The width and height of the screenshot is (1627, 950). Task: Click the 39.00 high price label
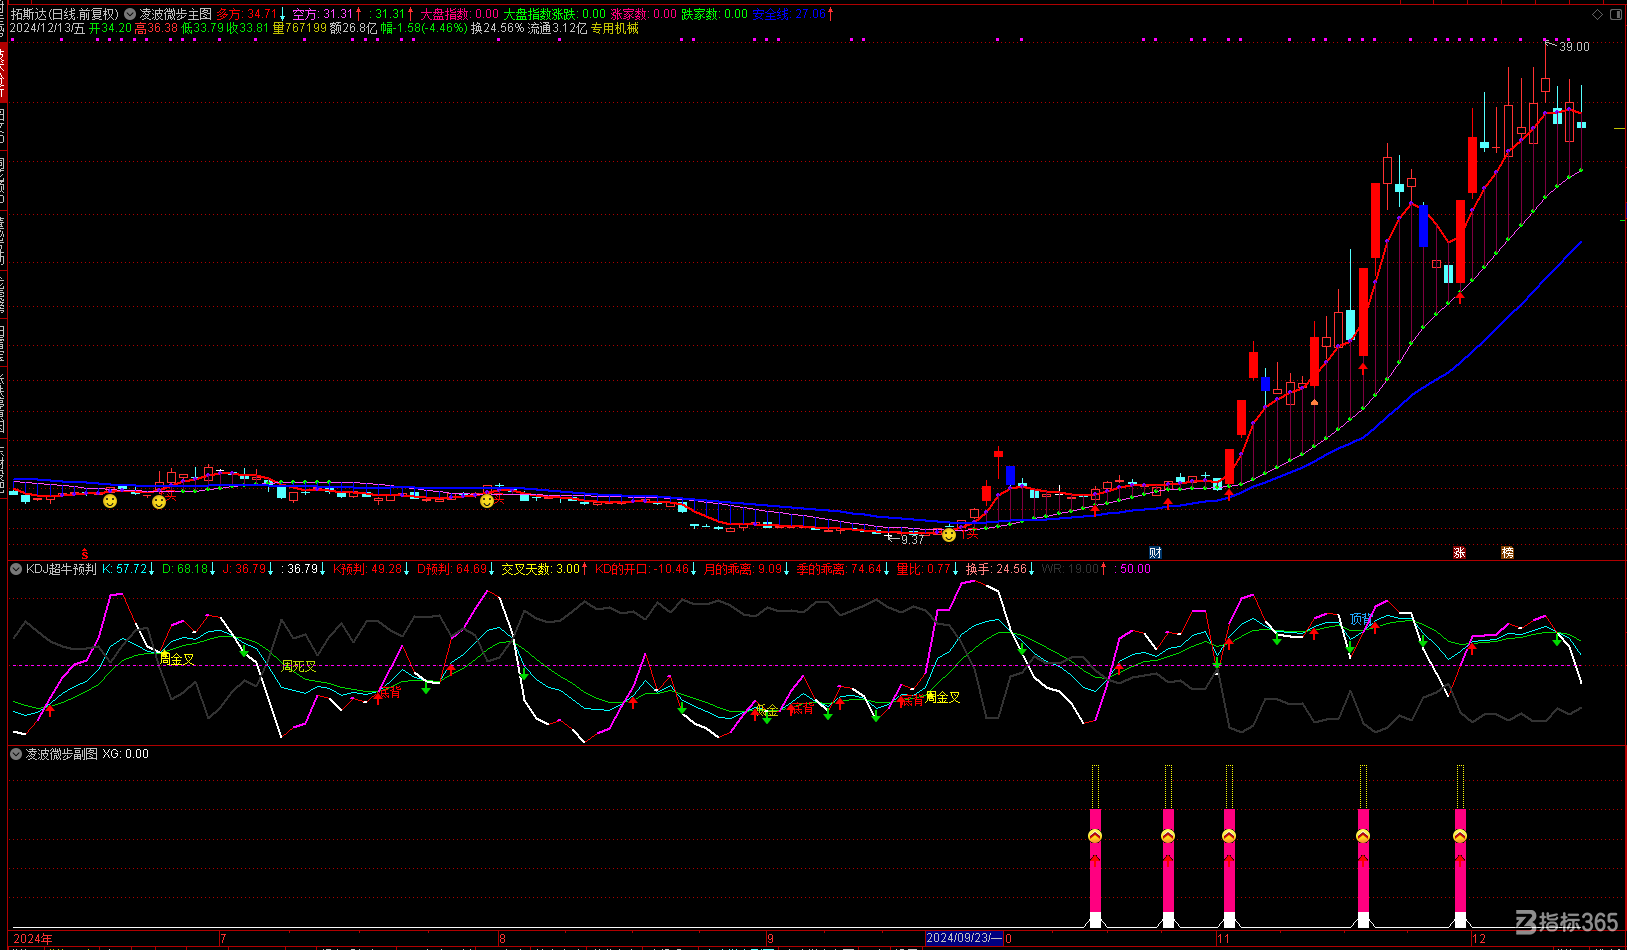pyautogui.click(x=1574, y=47)
